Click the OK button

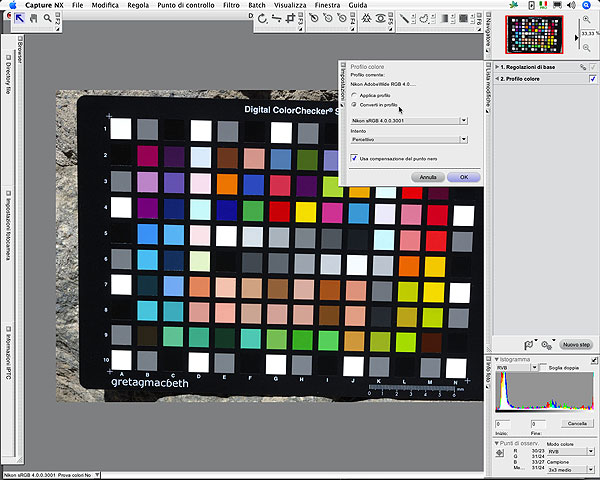(x=464, y=177)
